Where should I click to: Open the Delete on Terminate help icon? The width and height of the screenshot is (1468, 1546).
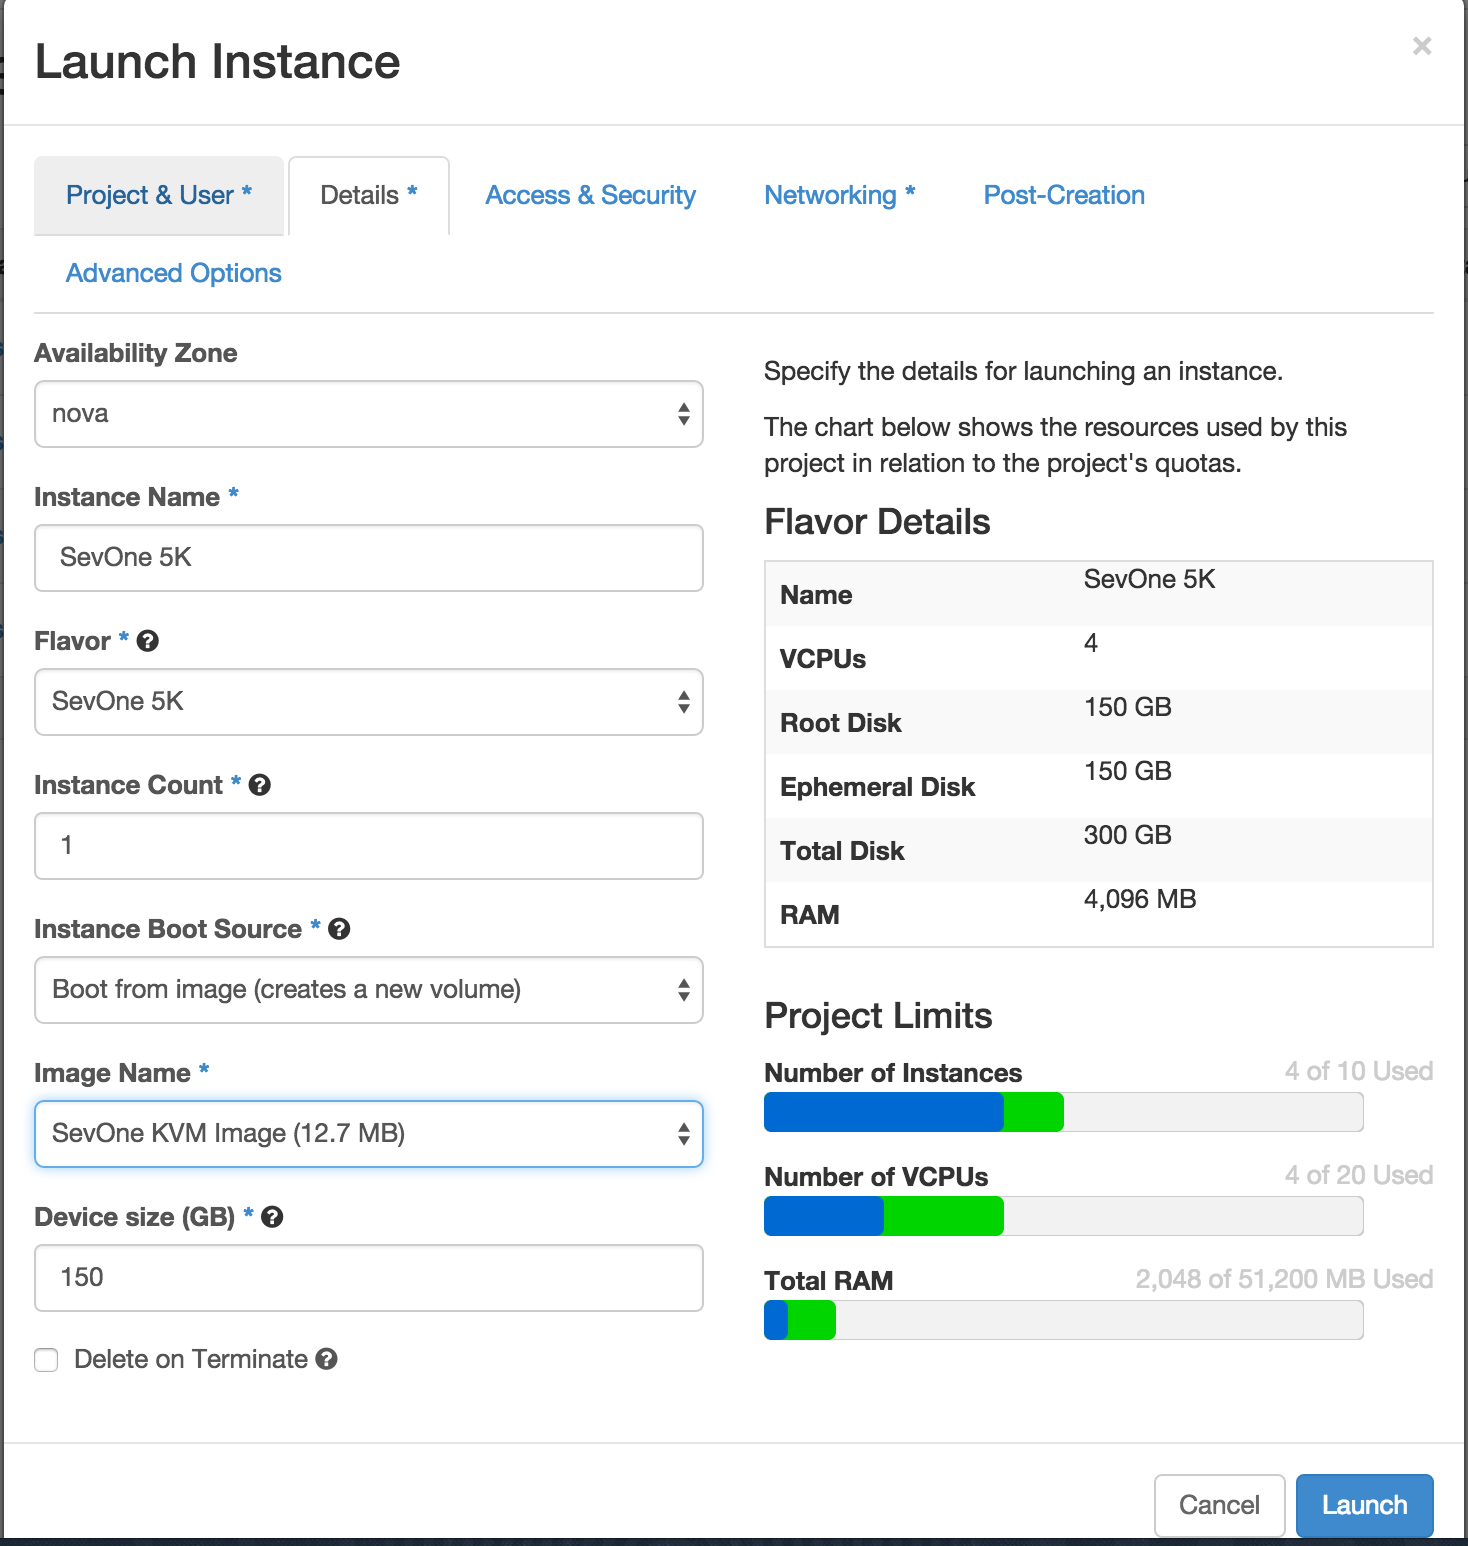pyautogui.click(x=326, y=1359)
